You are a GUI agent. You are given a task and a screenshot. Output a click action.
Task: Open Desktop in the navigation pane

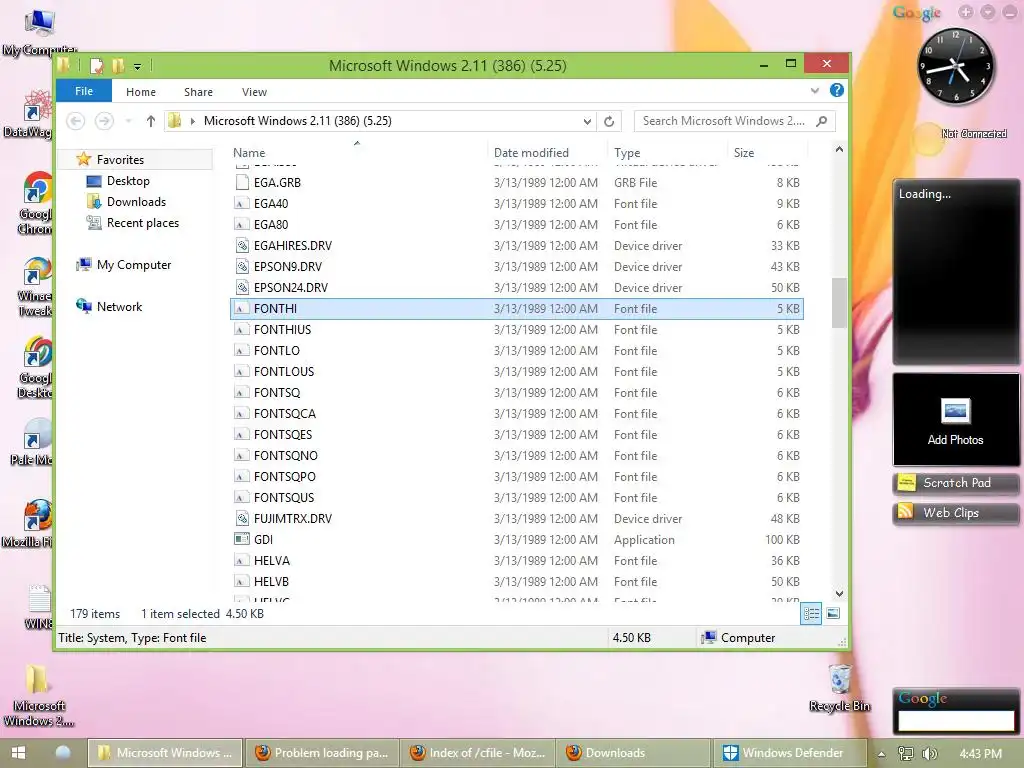click(x=128, y=181)
